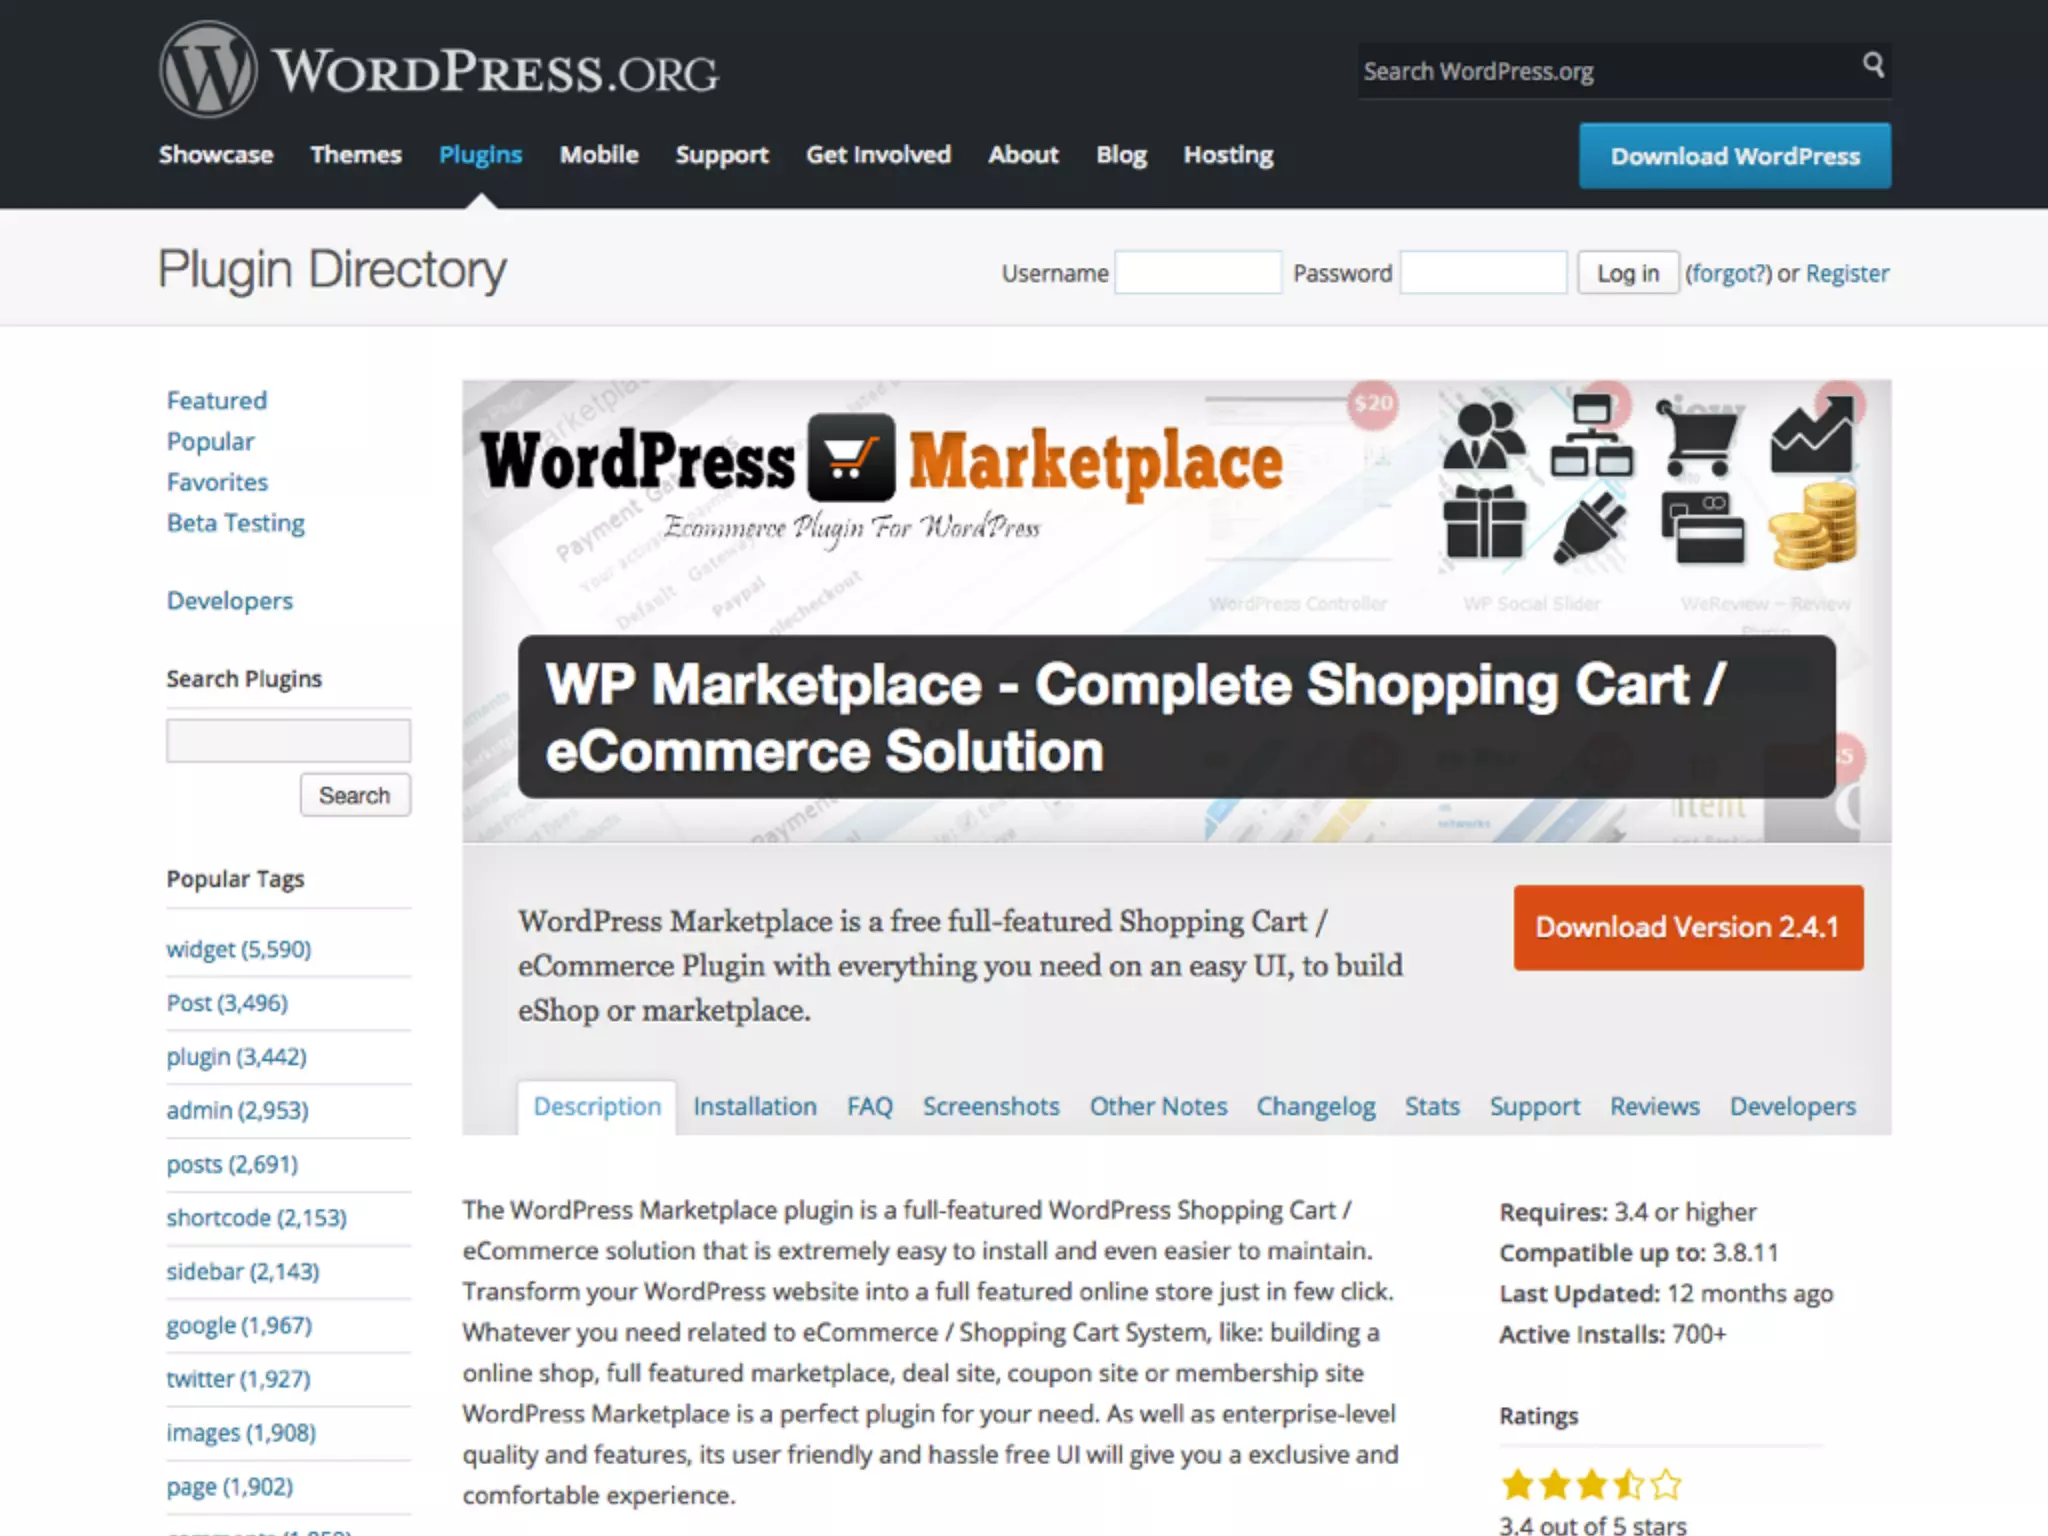Focus the Search Plugins text box
Screen dimensions: 2048x1536
288,741
